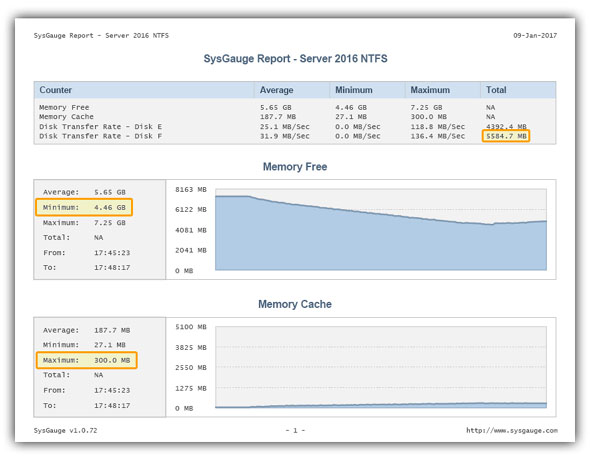Click the SysGauge v1.0.72 footer text
590x460 pixels.
65,430
